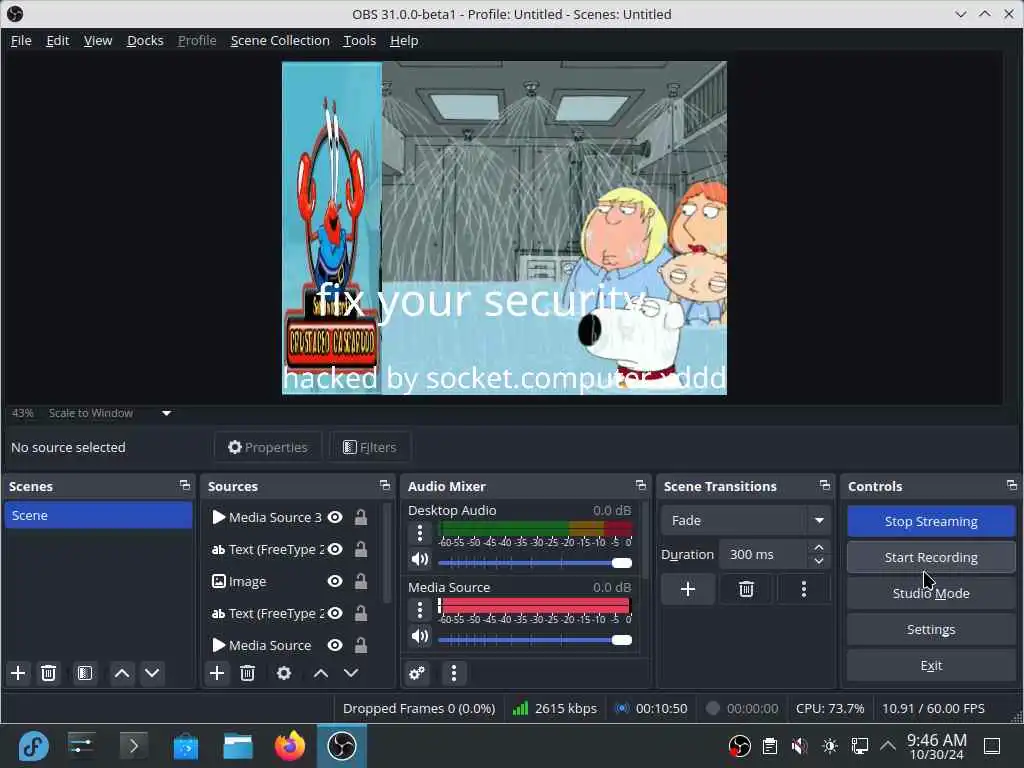Screen dimensions: 1024x768
Task: Pop out the Sources dock
Action: tap(385, 485)
